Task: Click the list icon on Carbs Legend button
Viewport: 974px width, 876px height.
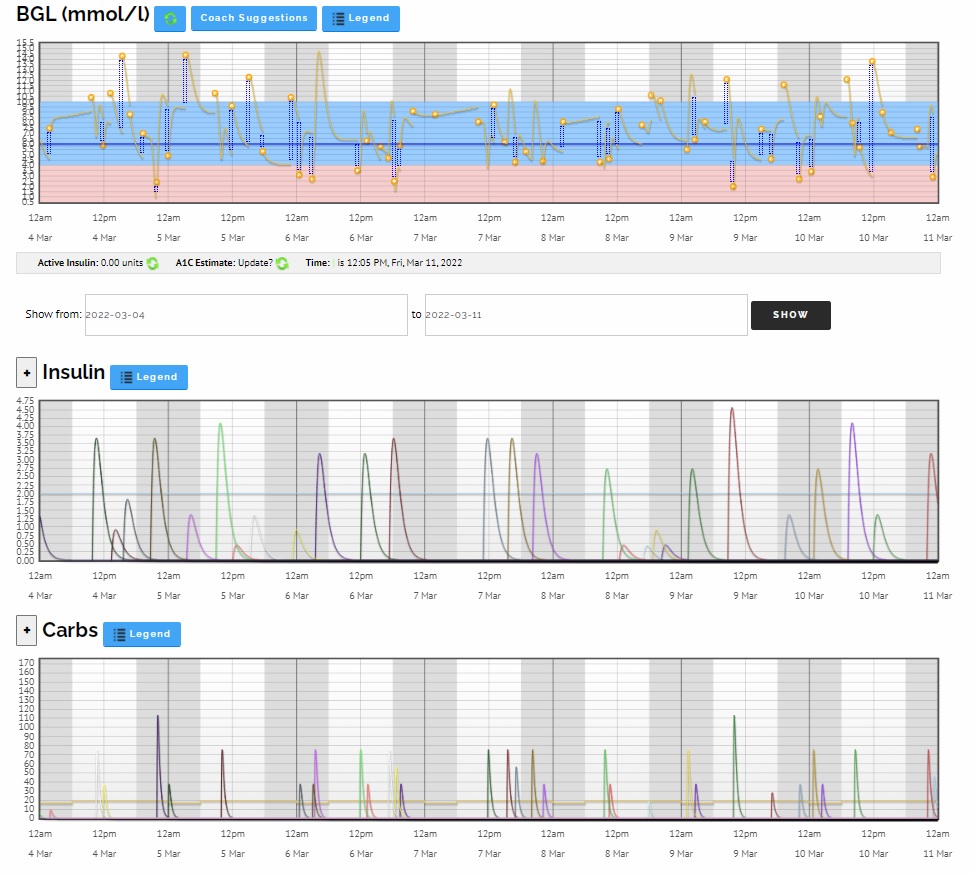Action: (x=119, y=634)
